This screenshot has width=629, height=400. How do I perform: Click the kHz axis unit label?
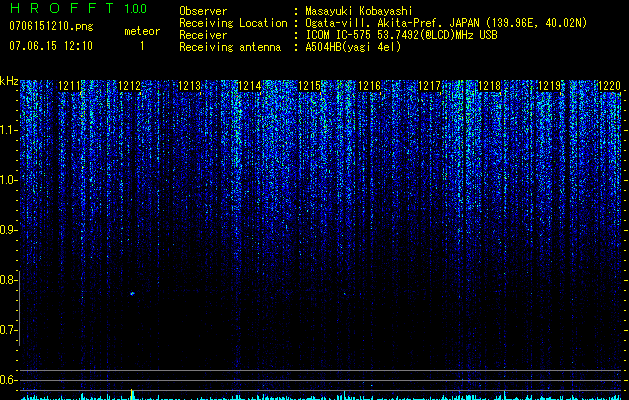pyautogui.click(x=9, y=81)
